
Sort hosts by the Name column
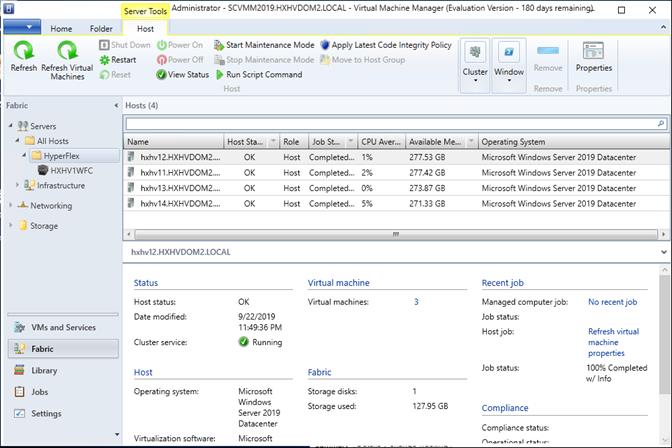point(174,141)
